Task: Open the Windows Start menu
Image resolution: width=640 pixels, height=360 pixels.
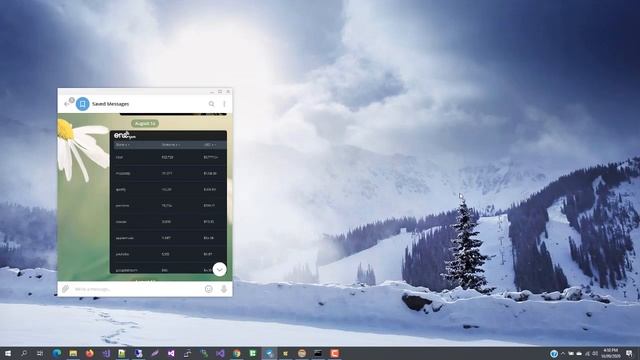Action: pos(7,353)
